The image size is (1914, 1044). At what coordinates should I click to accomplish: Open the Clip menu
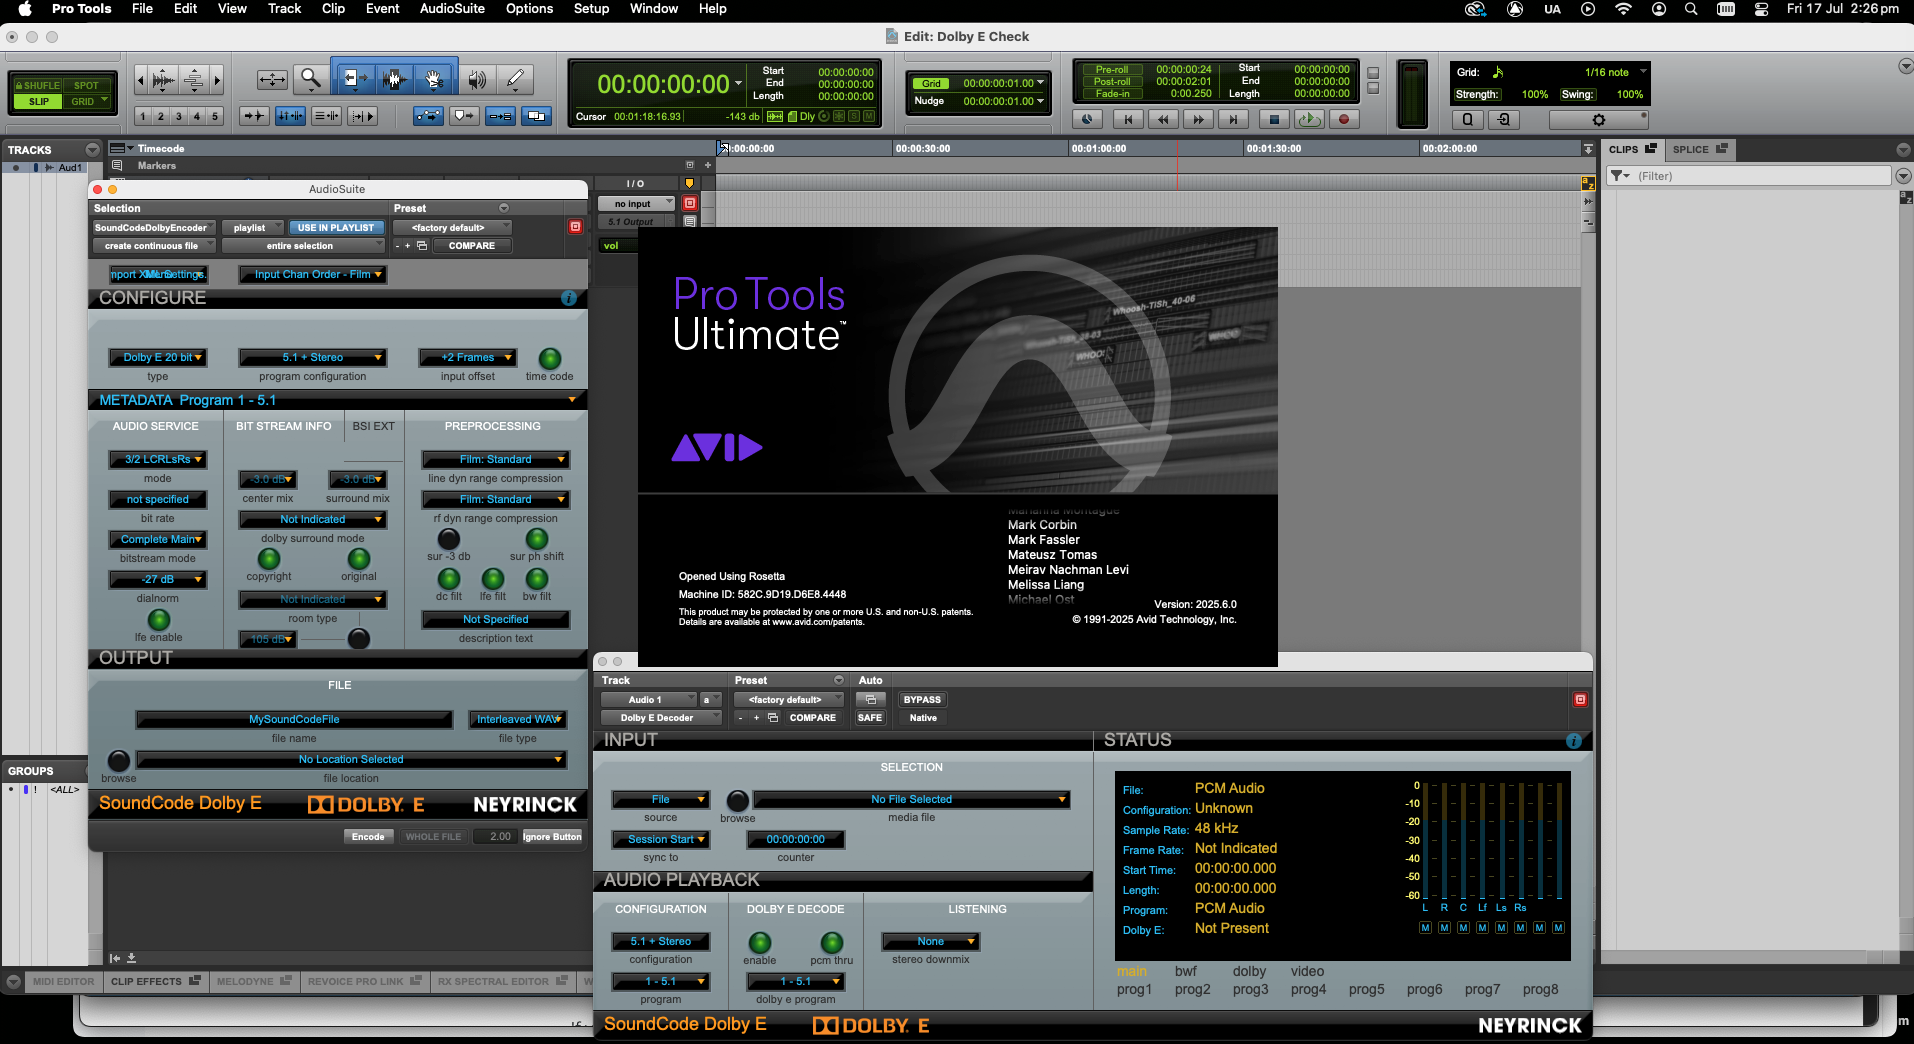click(x=333, y=9)
